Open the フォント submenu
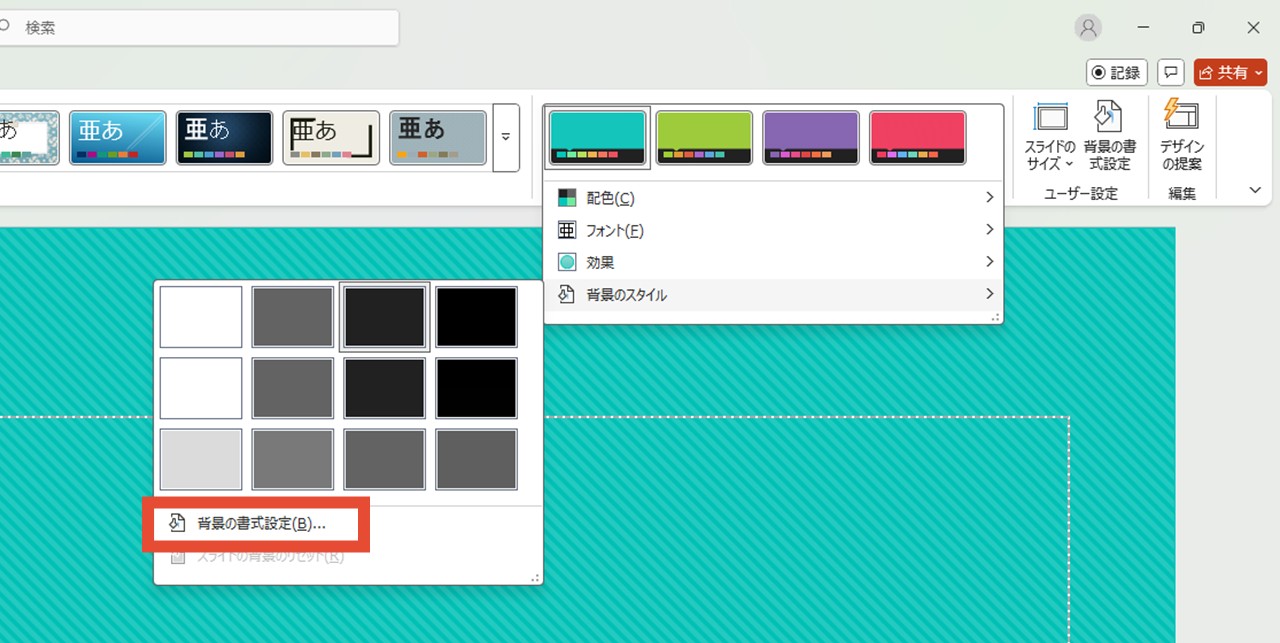Screen dimensions: 1280x643 tap(772, 230)
